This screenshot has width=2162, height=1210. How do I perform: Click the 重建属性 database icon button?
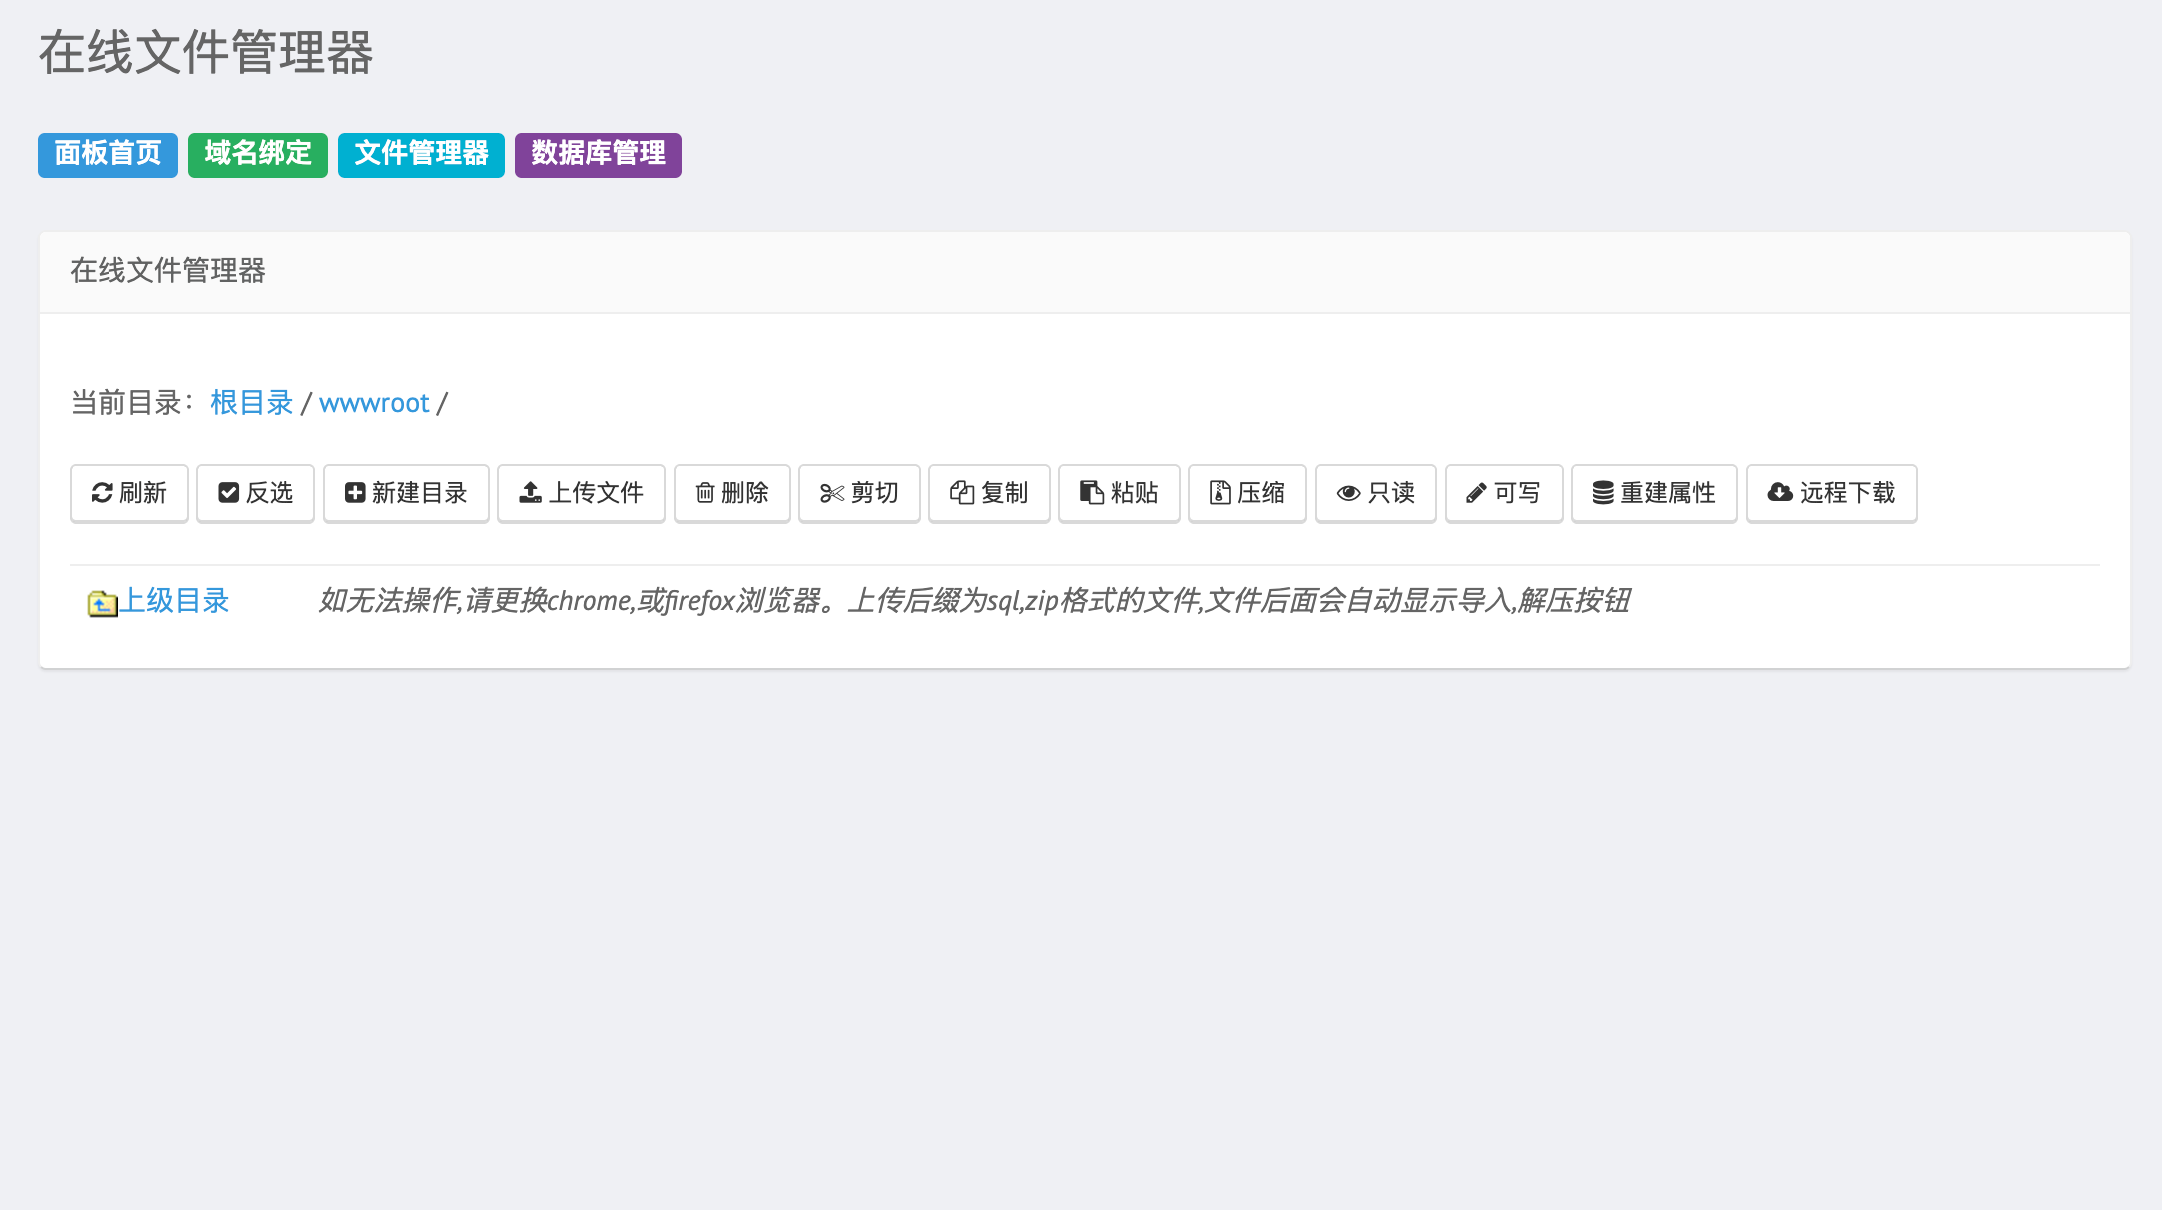[1653, 493]
